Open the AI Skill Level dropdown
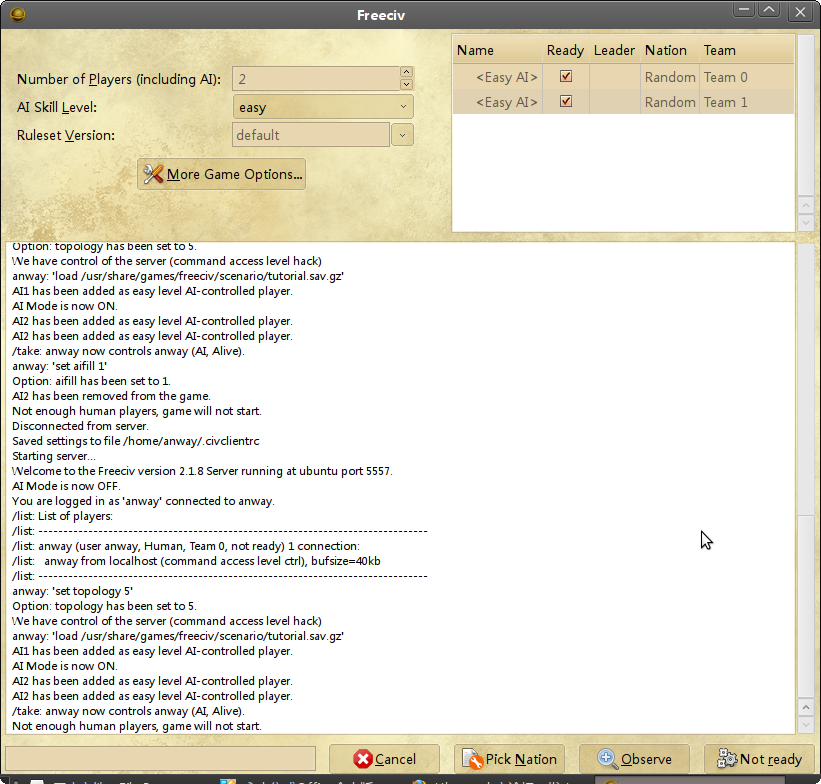Screen dimensions: 821x784 [323, 107]
